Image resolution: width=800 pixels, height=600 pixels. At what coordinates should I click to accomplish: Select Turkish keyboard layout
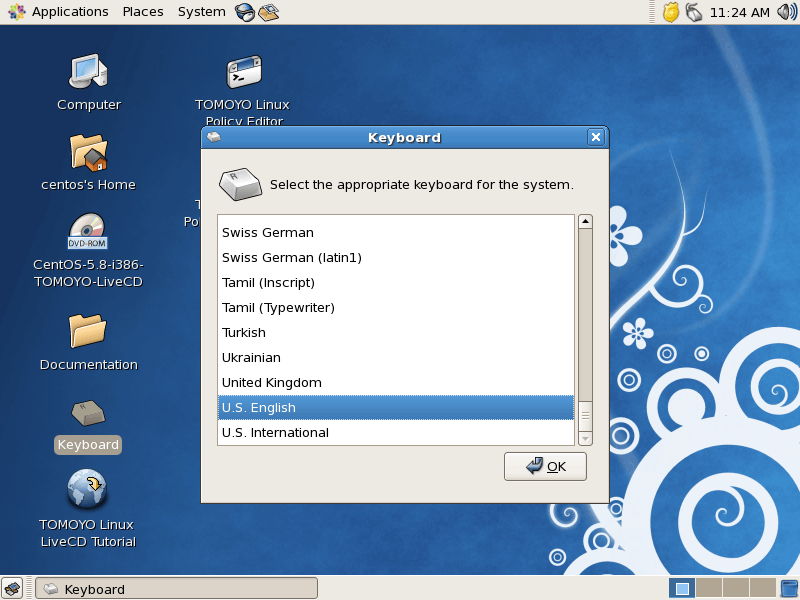tap(396, 333)
